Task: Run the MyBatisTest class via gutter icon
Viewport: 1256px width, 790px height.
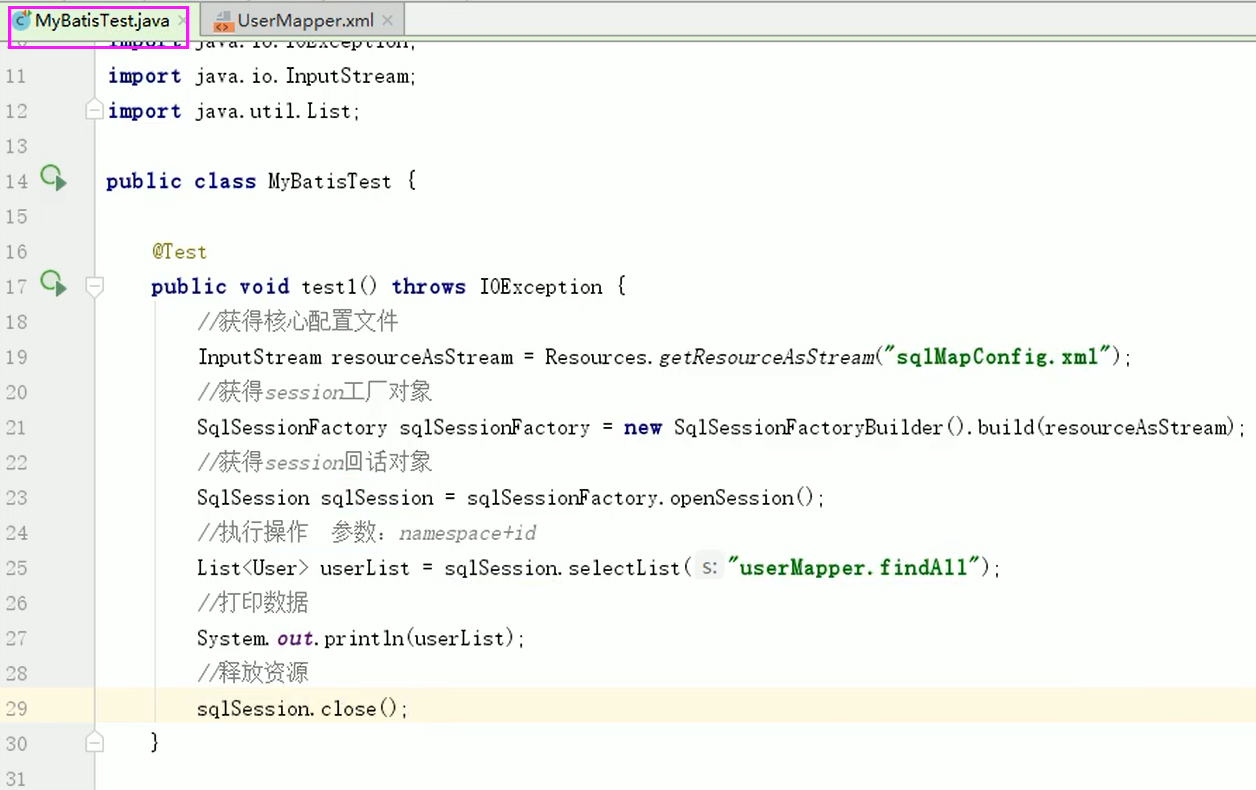Action: tap(53, 179)
